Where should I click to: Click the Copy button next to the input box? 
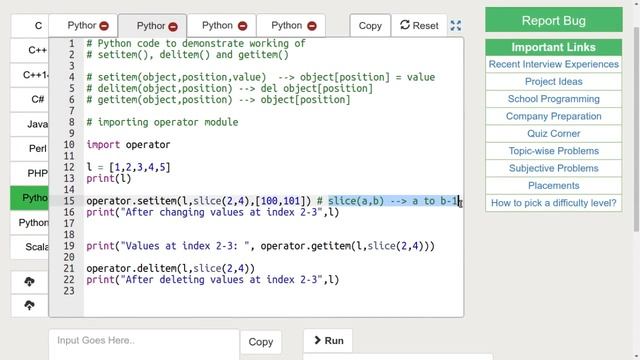(x=261, y=342)
